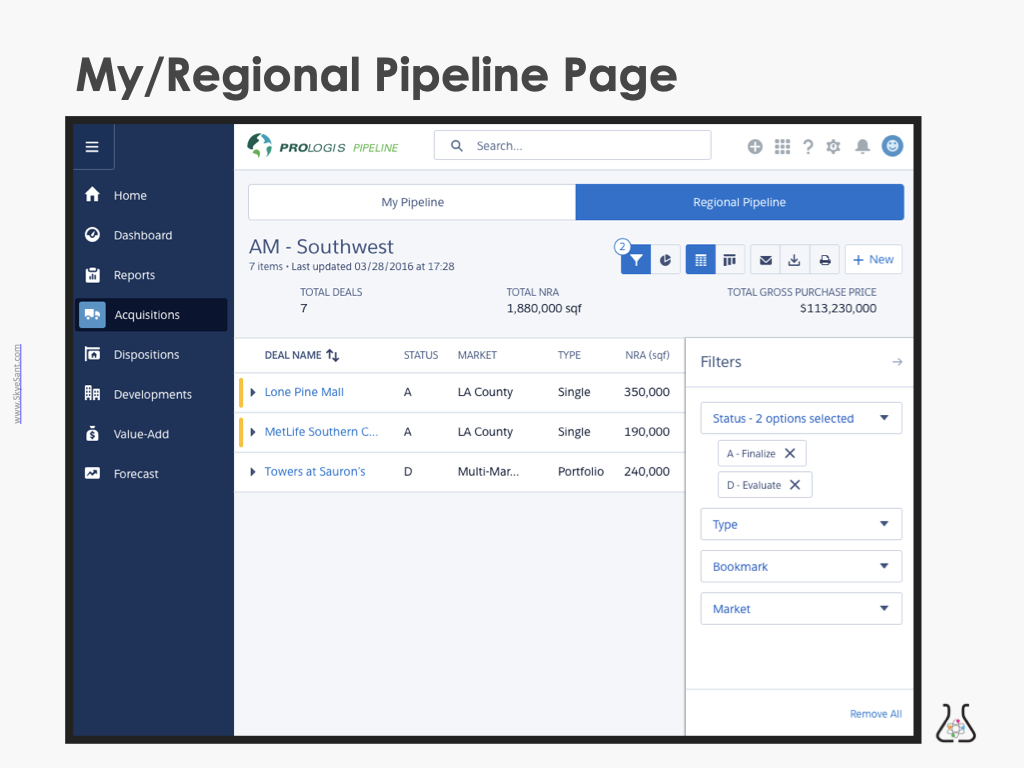The image size is (1024, 768).
Task: Open the Towers at Sauron's link
Action: [315, 472]
